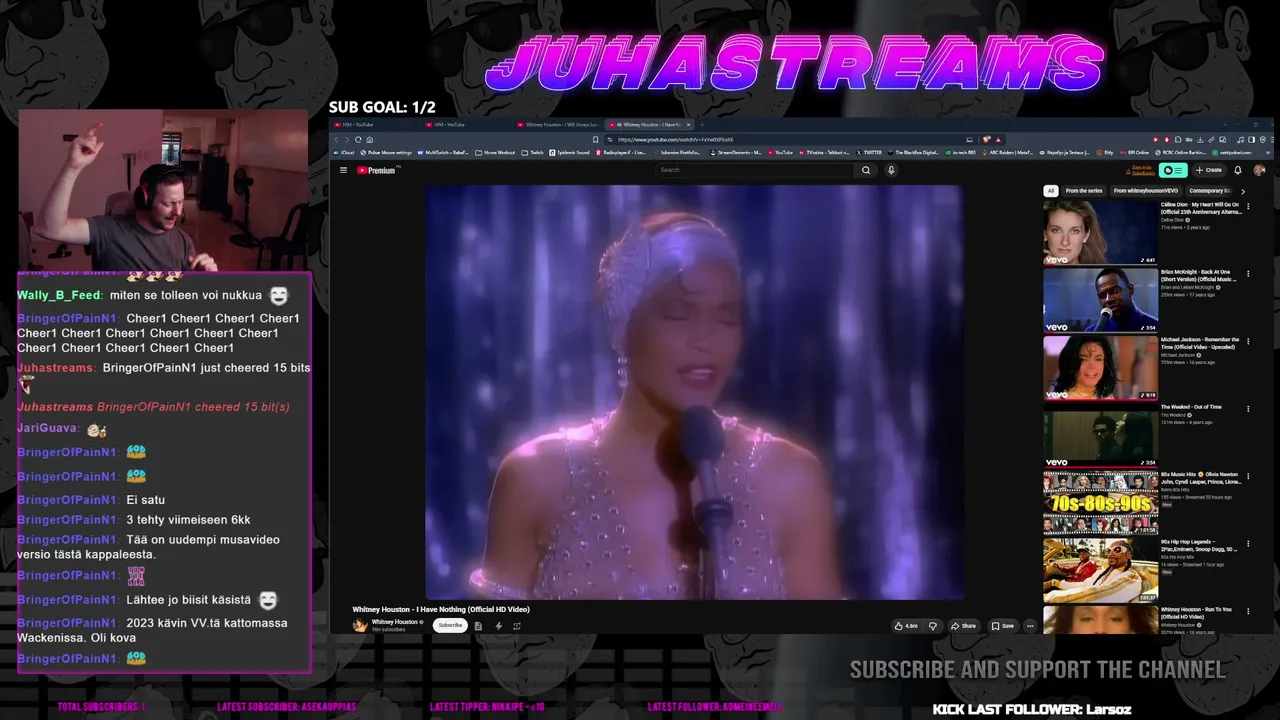Click Wally_B_Feed username in chat
This screenshot has height=720, width=1280.
59,295
